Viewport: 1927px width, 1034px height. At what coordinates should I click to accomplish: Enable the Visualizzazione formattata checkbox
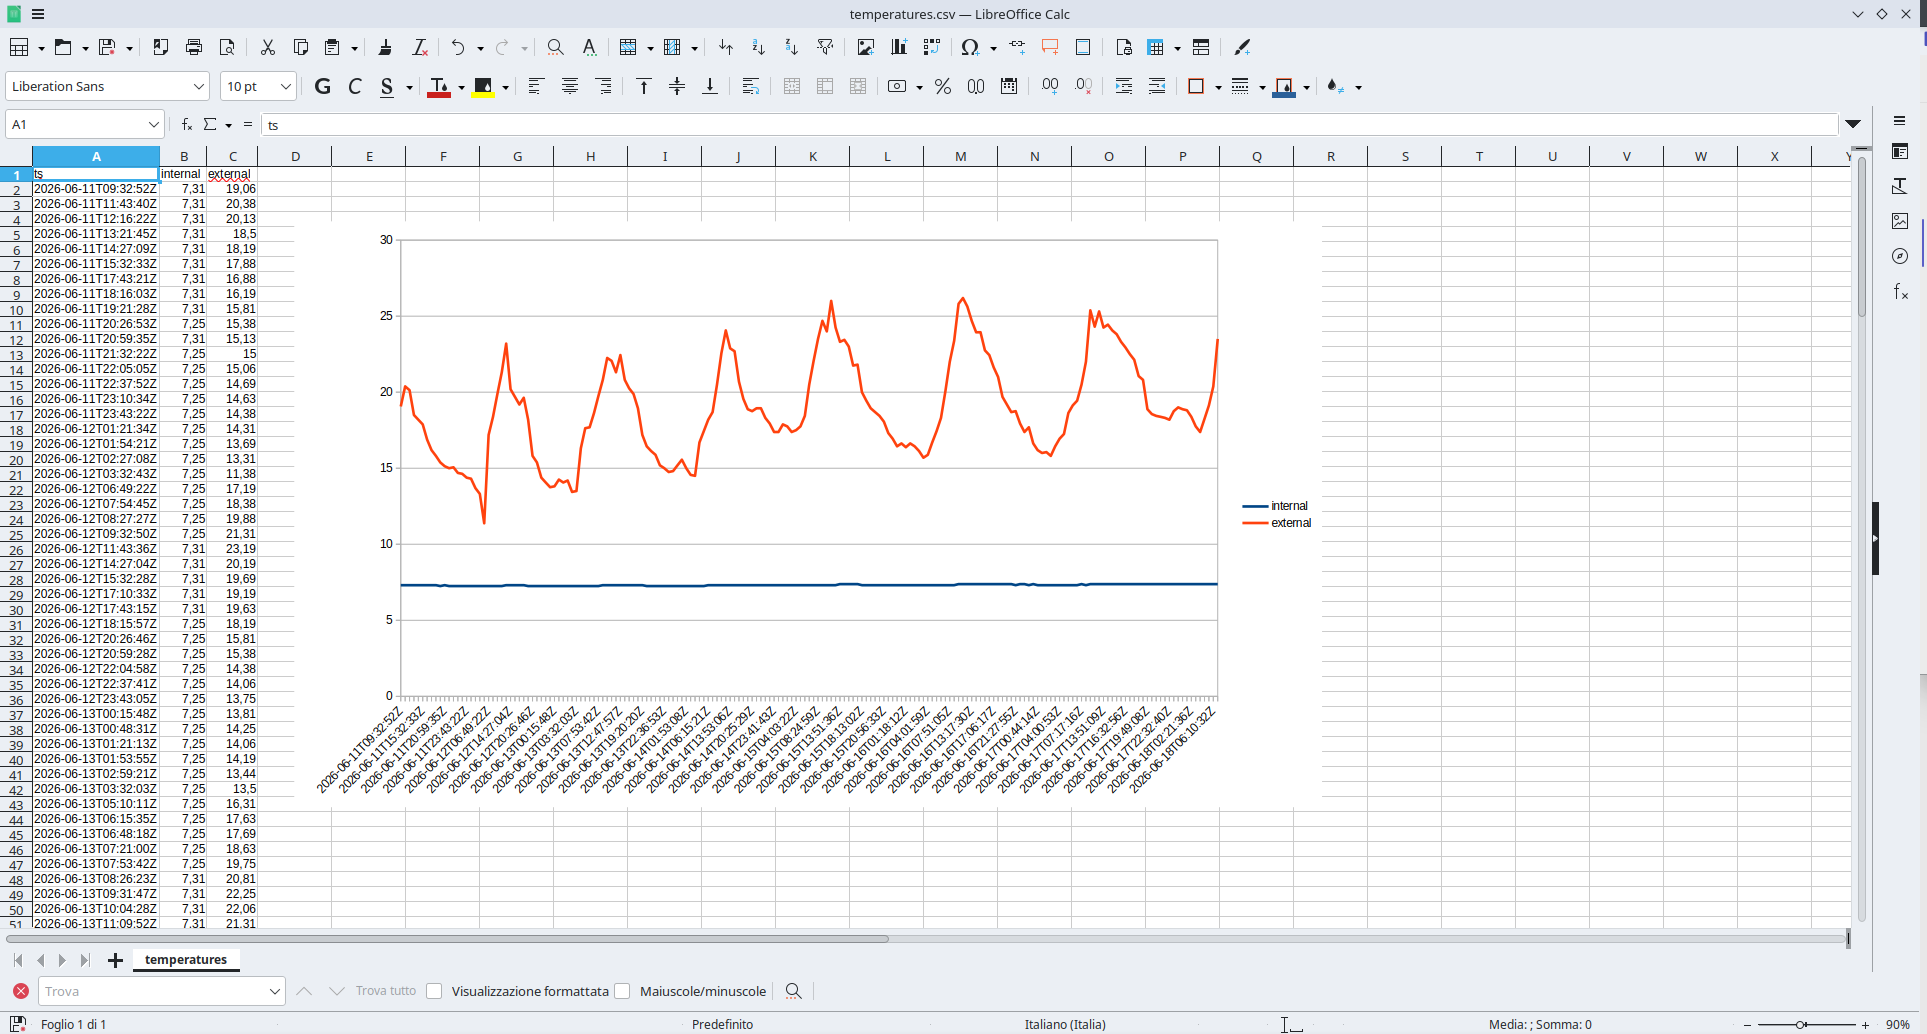point(434,991)
